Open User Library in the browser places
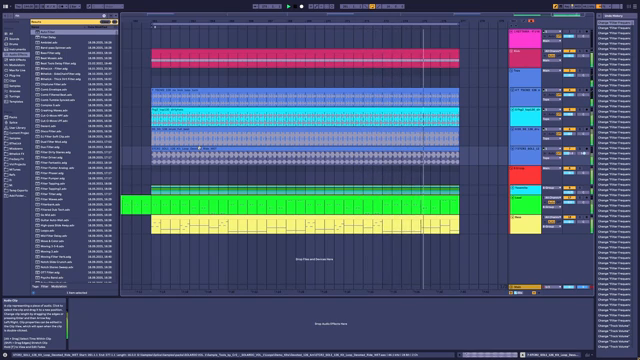The image size is (640, 360). (17, 128)
